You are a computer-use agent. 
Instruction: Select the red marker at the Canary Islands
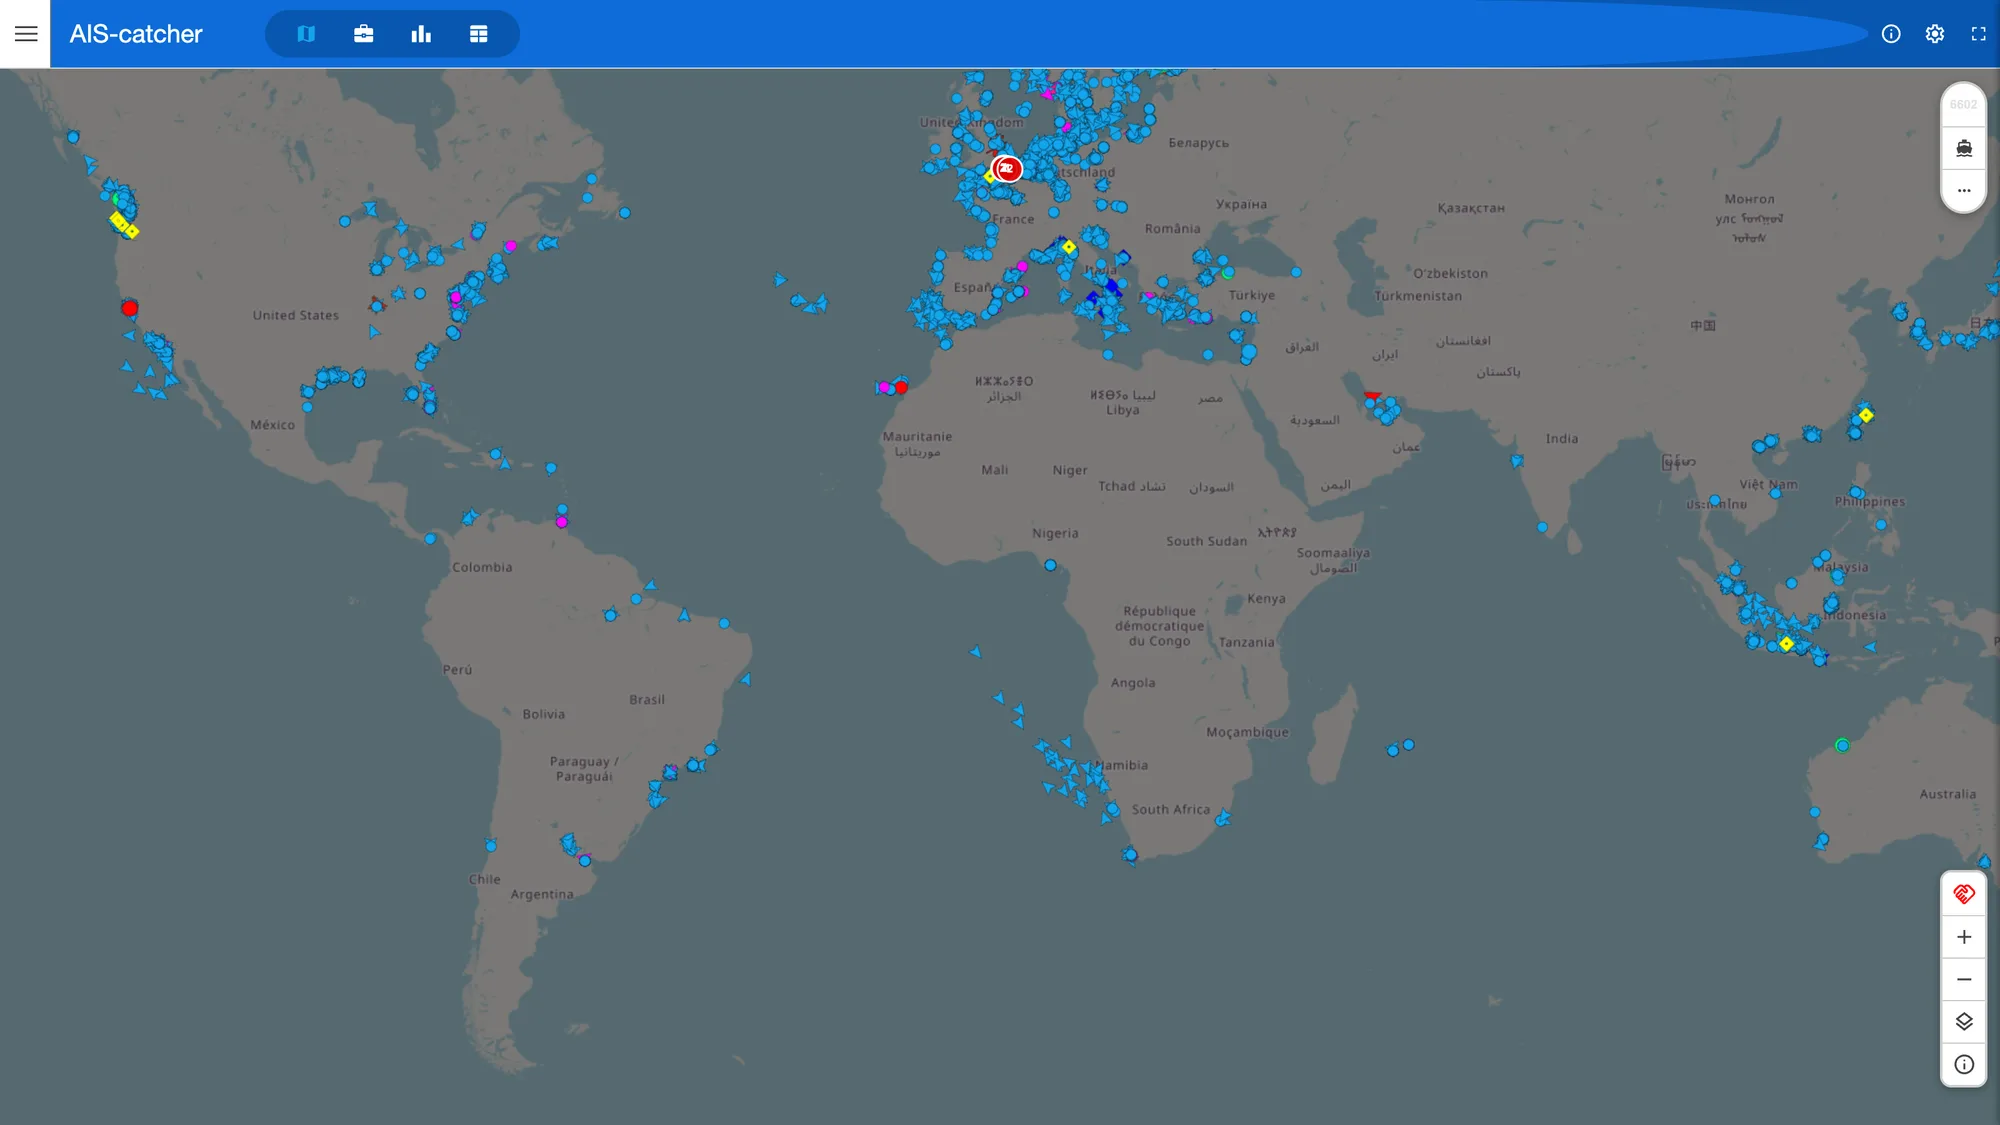tap(901, 387)
